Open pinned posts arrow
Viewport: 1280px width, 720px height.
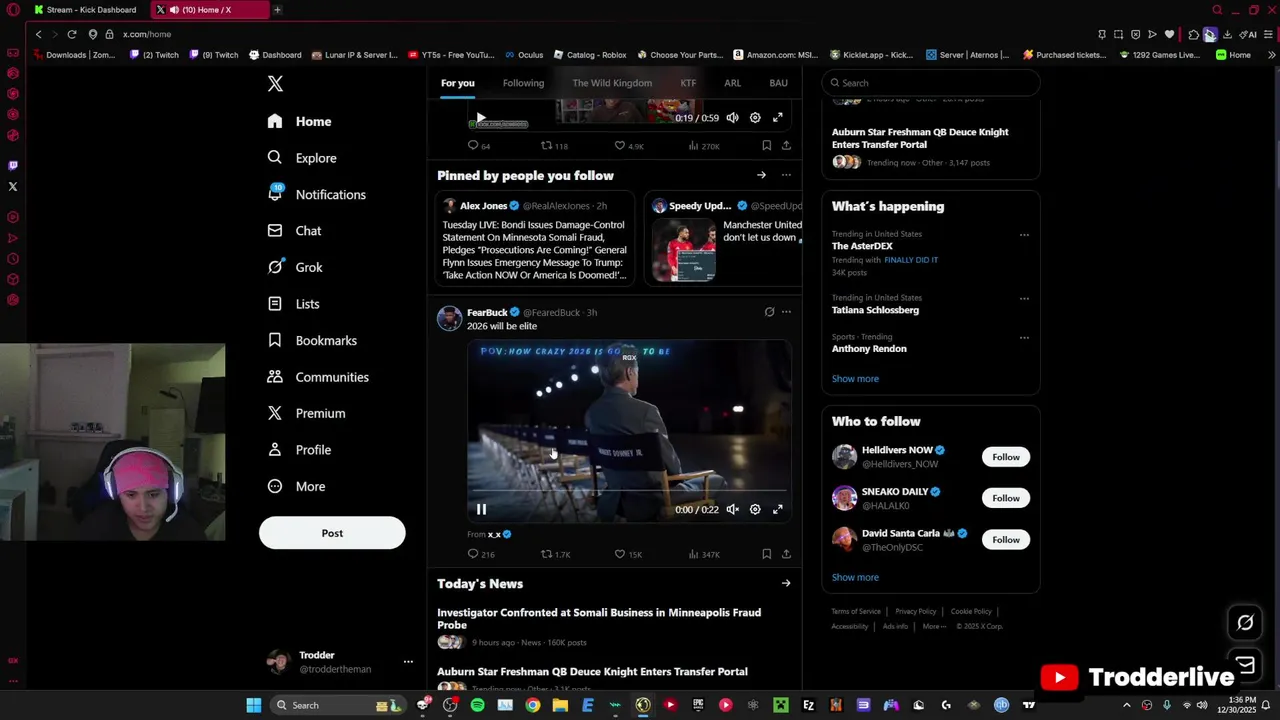click(x=761, y=175)
